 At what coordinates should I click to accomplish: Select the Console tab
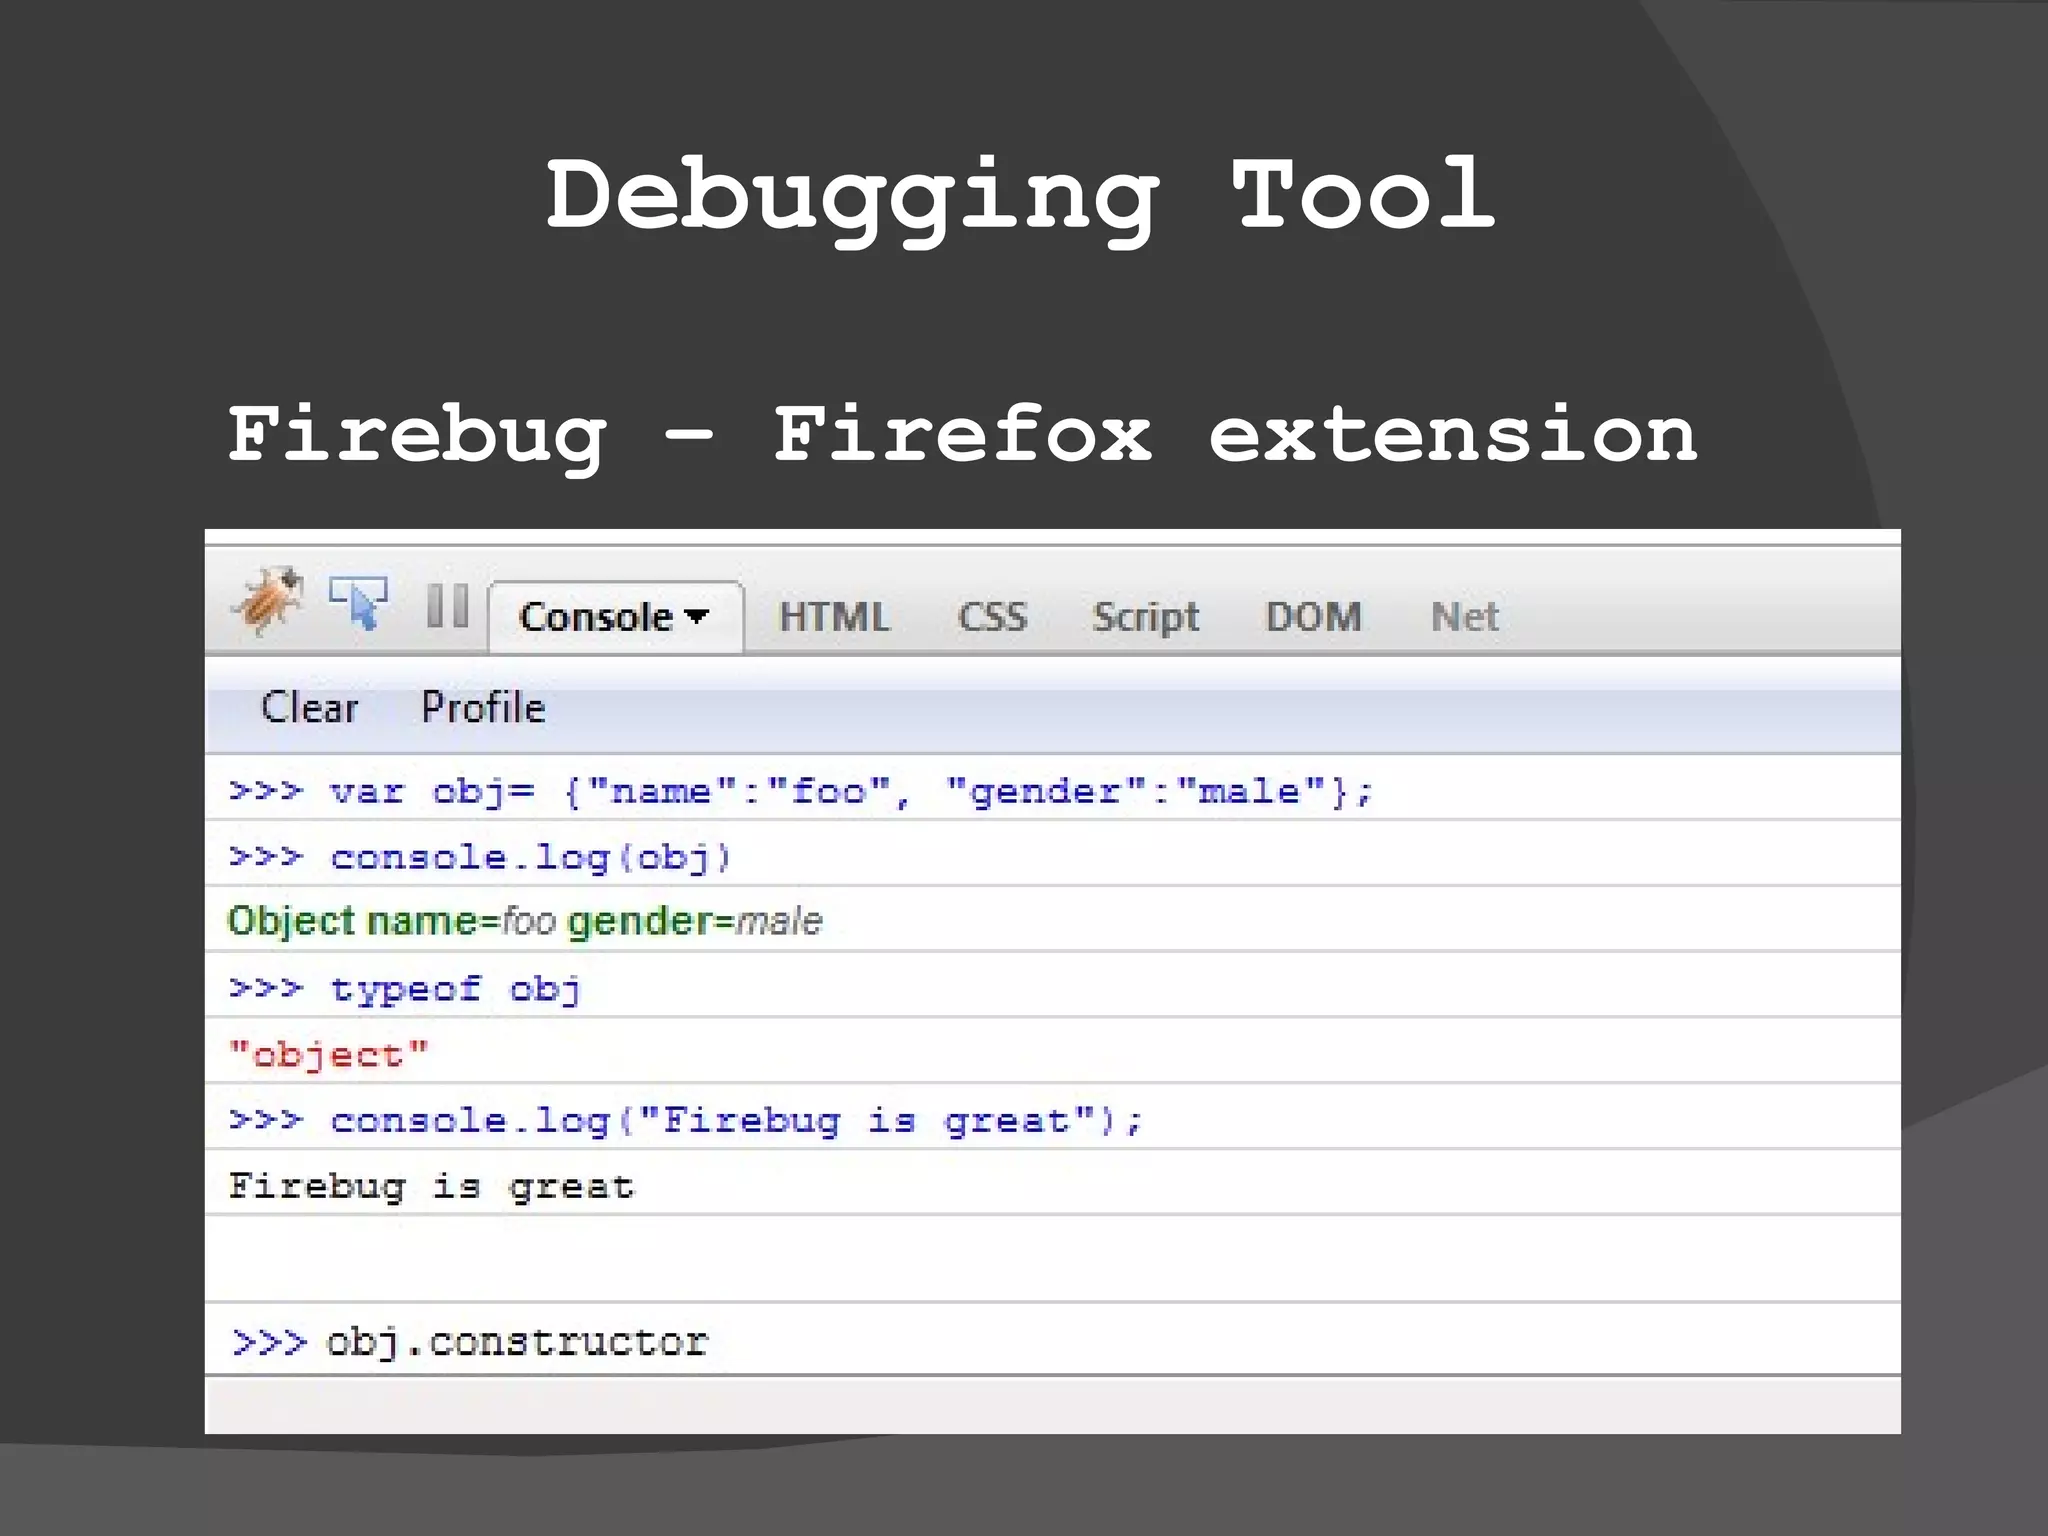595,617
